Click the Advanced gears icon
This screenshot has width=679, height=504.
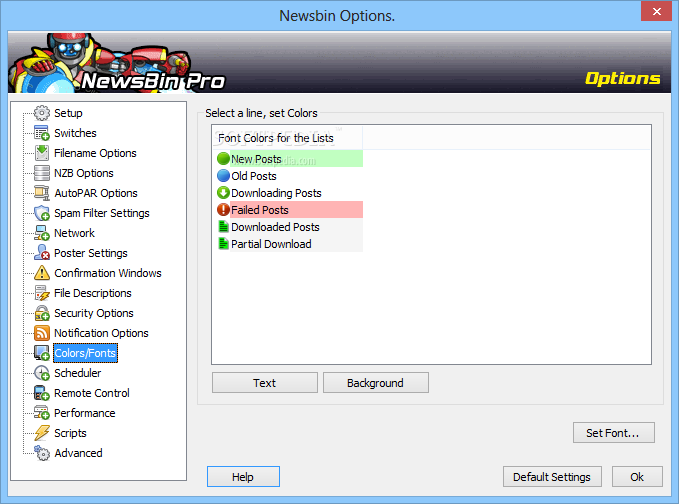[x=42, y=453]
